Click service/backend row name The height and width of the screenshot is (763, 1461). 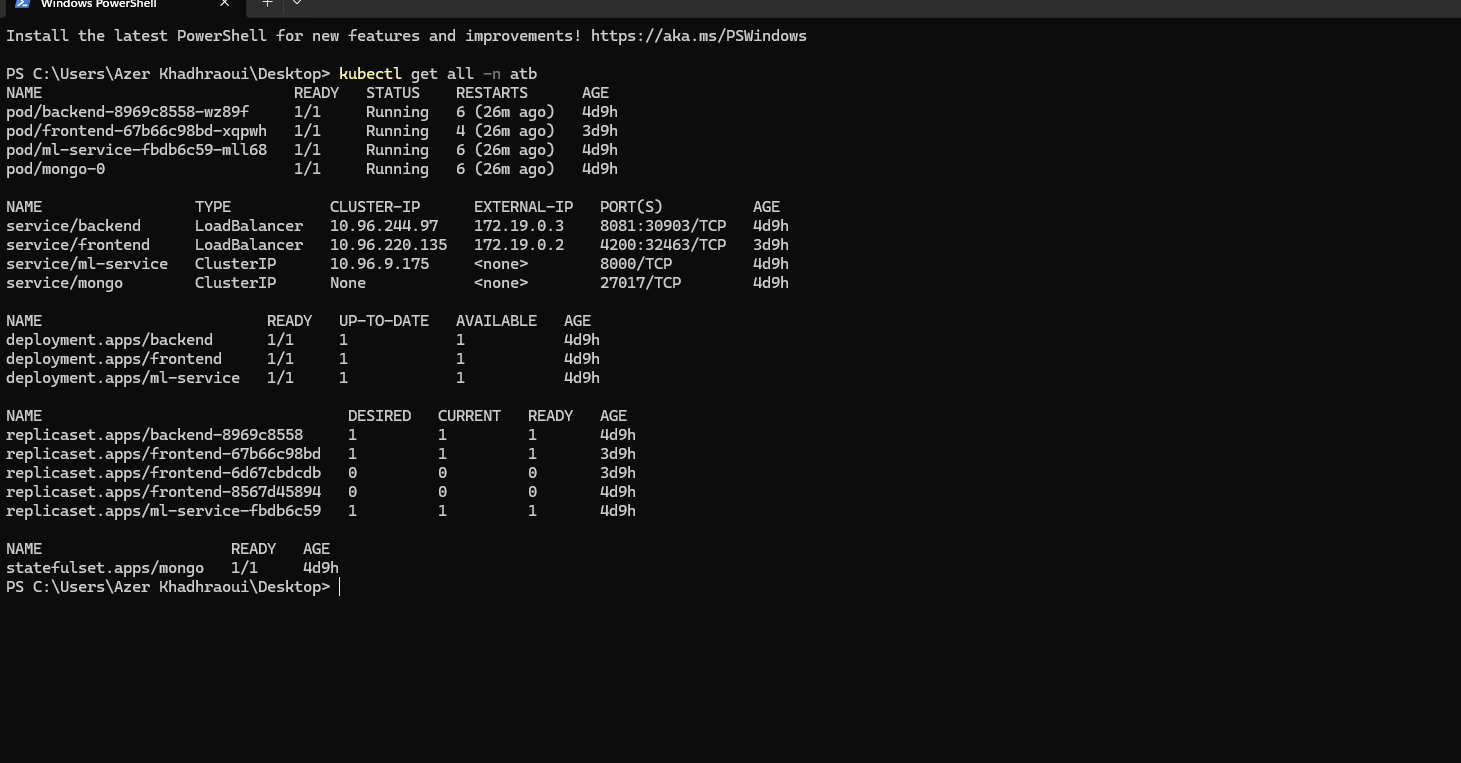click(73, 226)
